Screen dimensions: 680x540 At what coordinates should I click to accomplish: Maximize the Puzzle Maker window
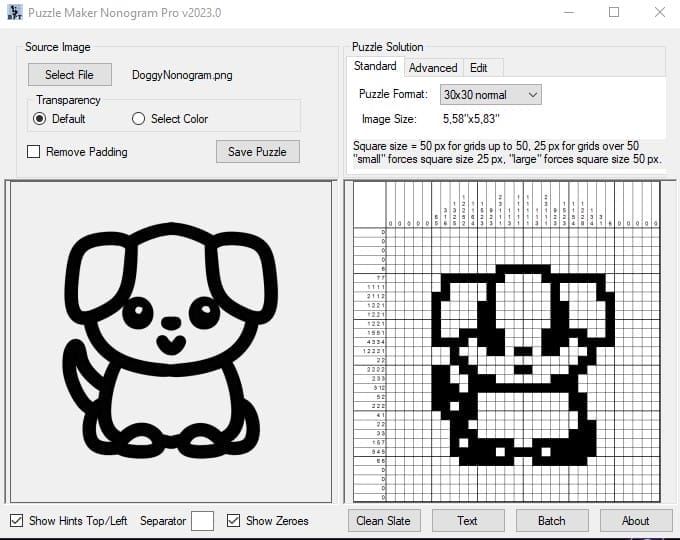[614, 13]
